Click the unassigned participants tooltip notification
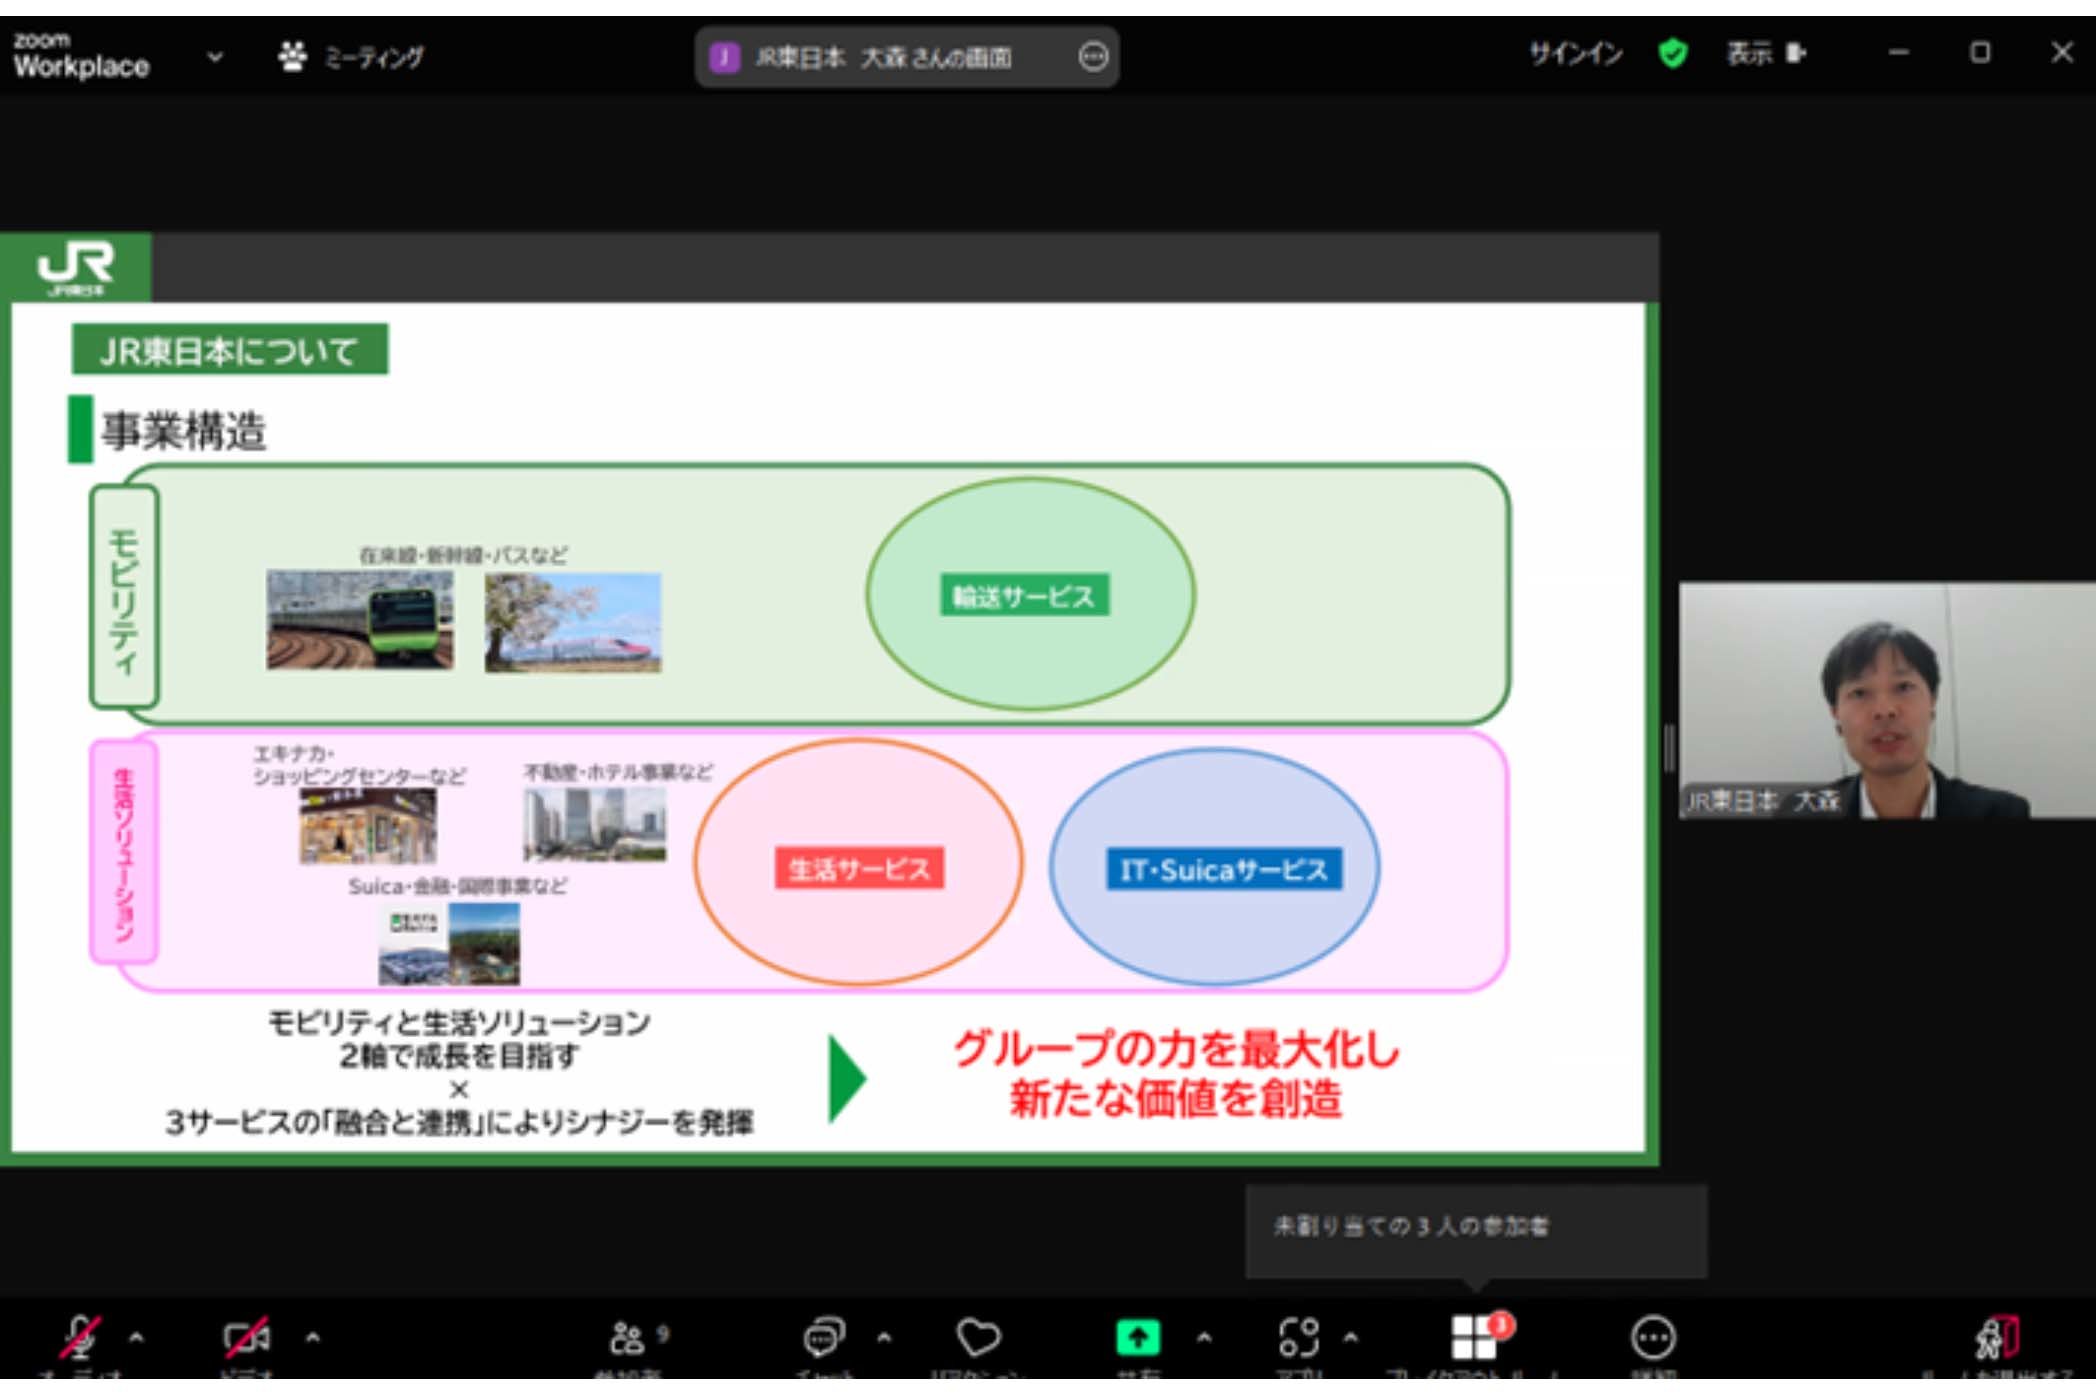 point(1476,1231)
